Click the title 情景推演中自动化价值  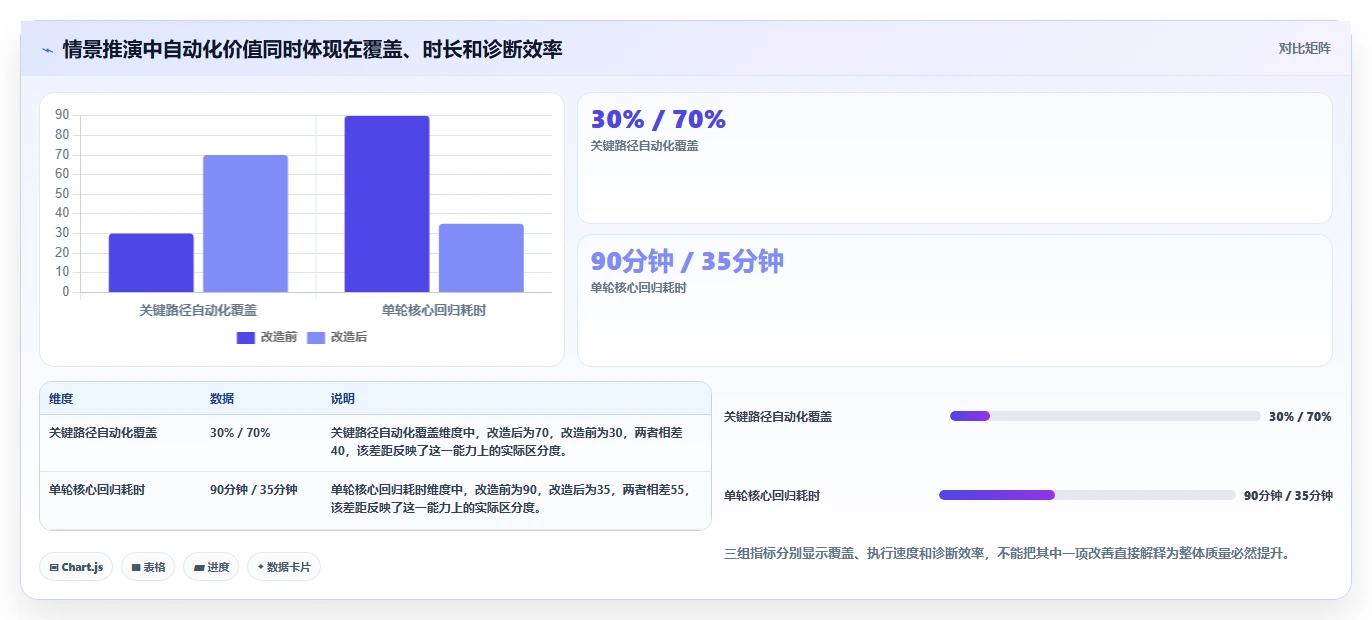coord(312,49)
